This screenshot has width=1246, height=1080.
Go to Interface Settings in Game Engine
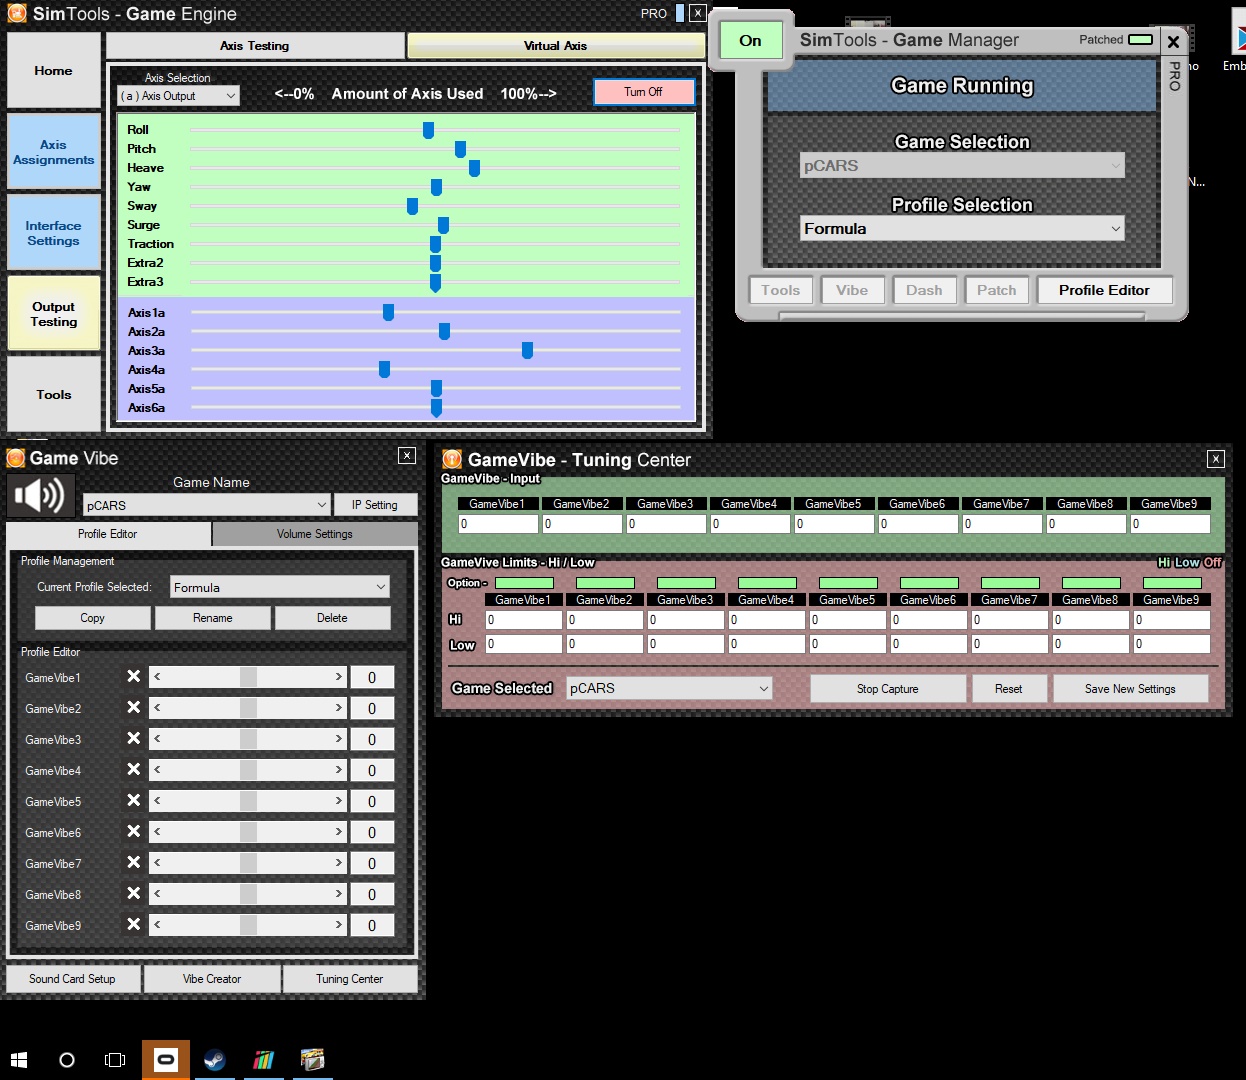click(54, 233)
